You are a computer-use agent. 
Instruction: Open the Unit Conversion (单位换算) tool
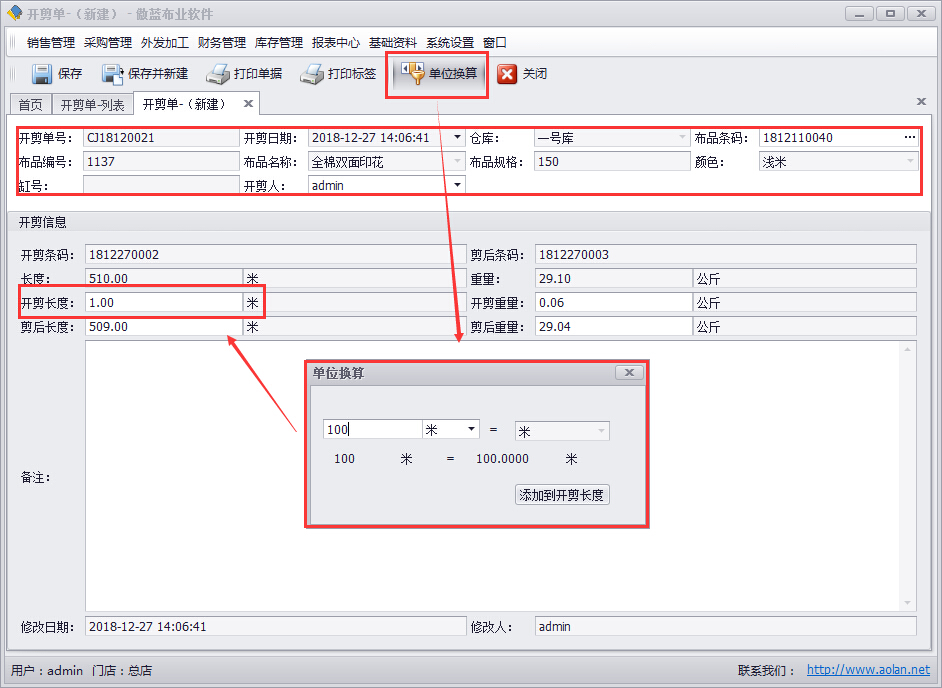pyautogui.click(x=437, y=74)
